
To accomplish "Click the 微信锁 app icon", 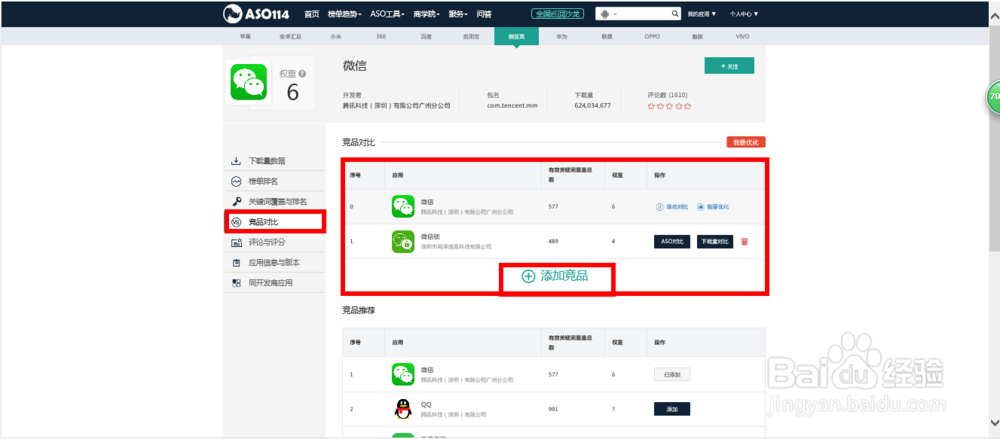I will tap(403, 241).
